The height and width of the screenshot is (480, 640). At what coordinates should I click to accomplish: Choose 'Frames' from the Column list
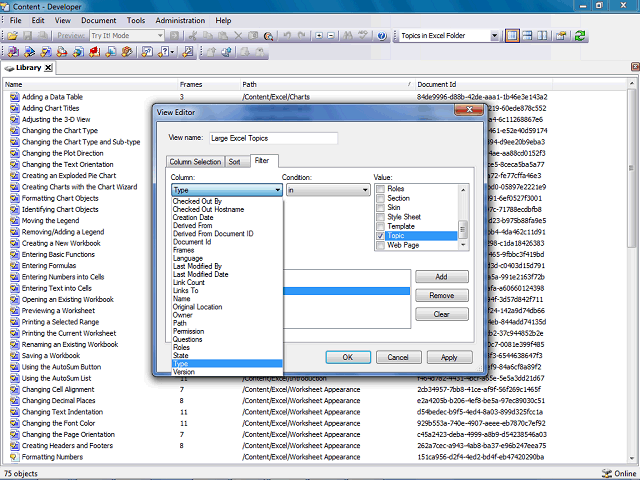(227, 250)
